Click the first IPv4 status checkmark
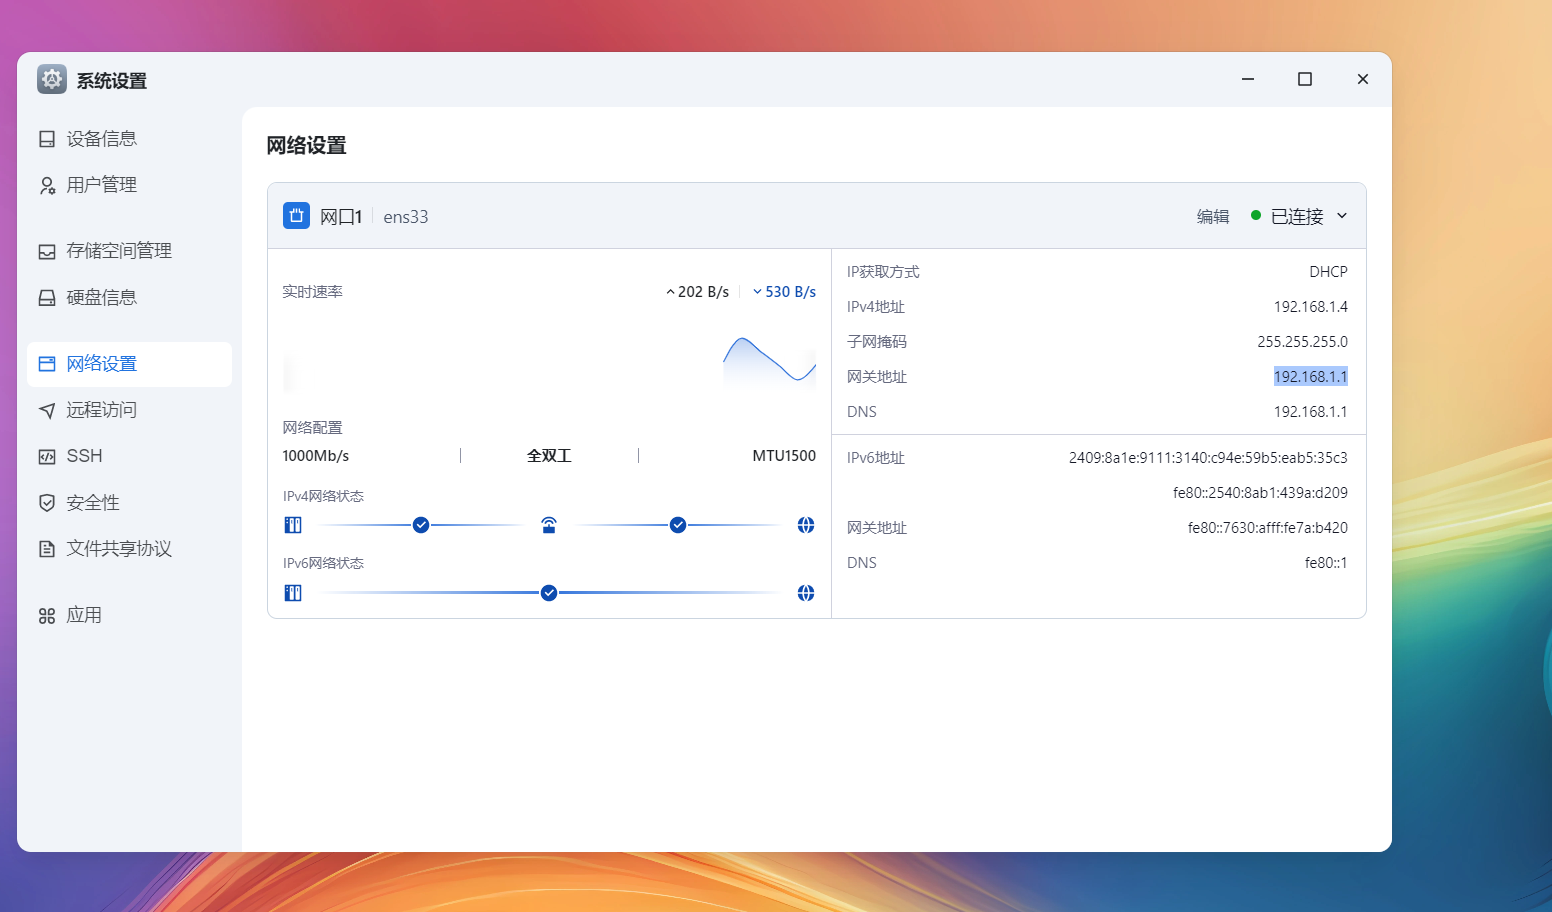 click(421, 525)
